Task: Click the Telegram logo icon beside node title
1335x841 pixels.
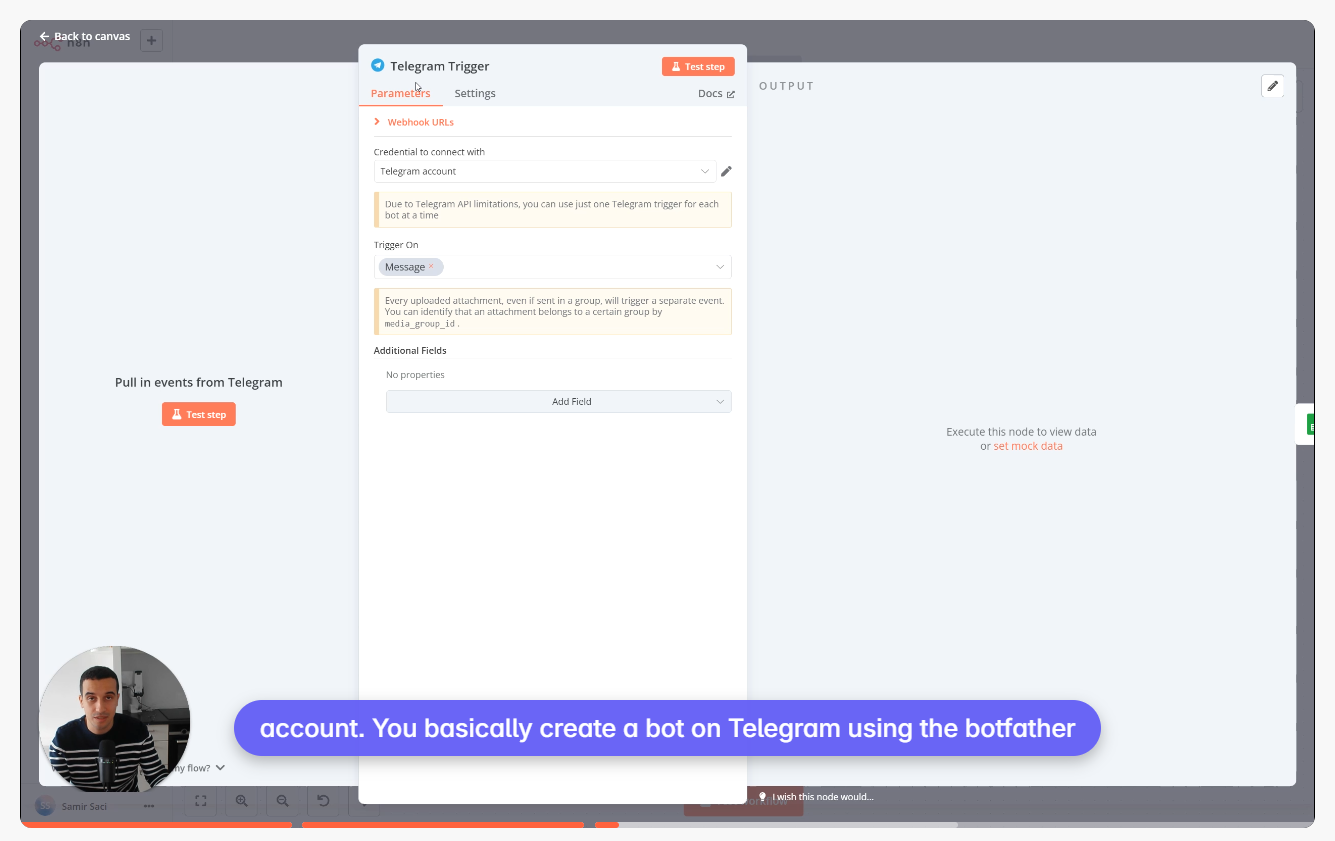Action: (377, 66)
